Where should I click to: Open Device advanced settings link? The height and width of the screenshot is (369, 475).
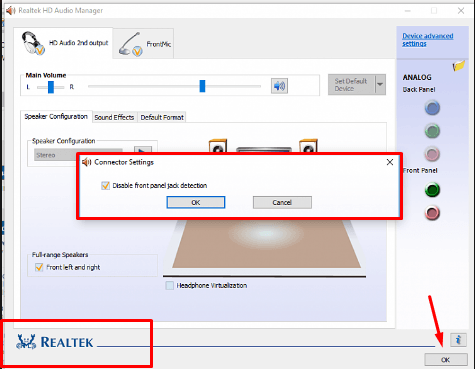pos(428,40)
